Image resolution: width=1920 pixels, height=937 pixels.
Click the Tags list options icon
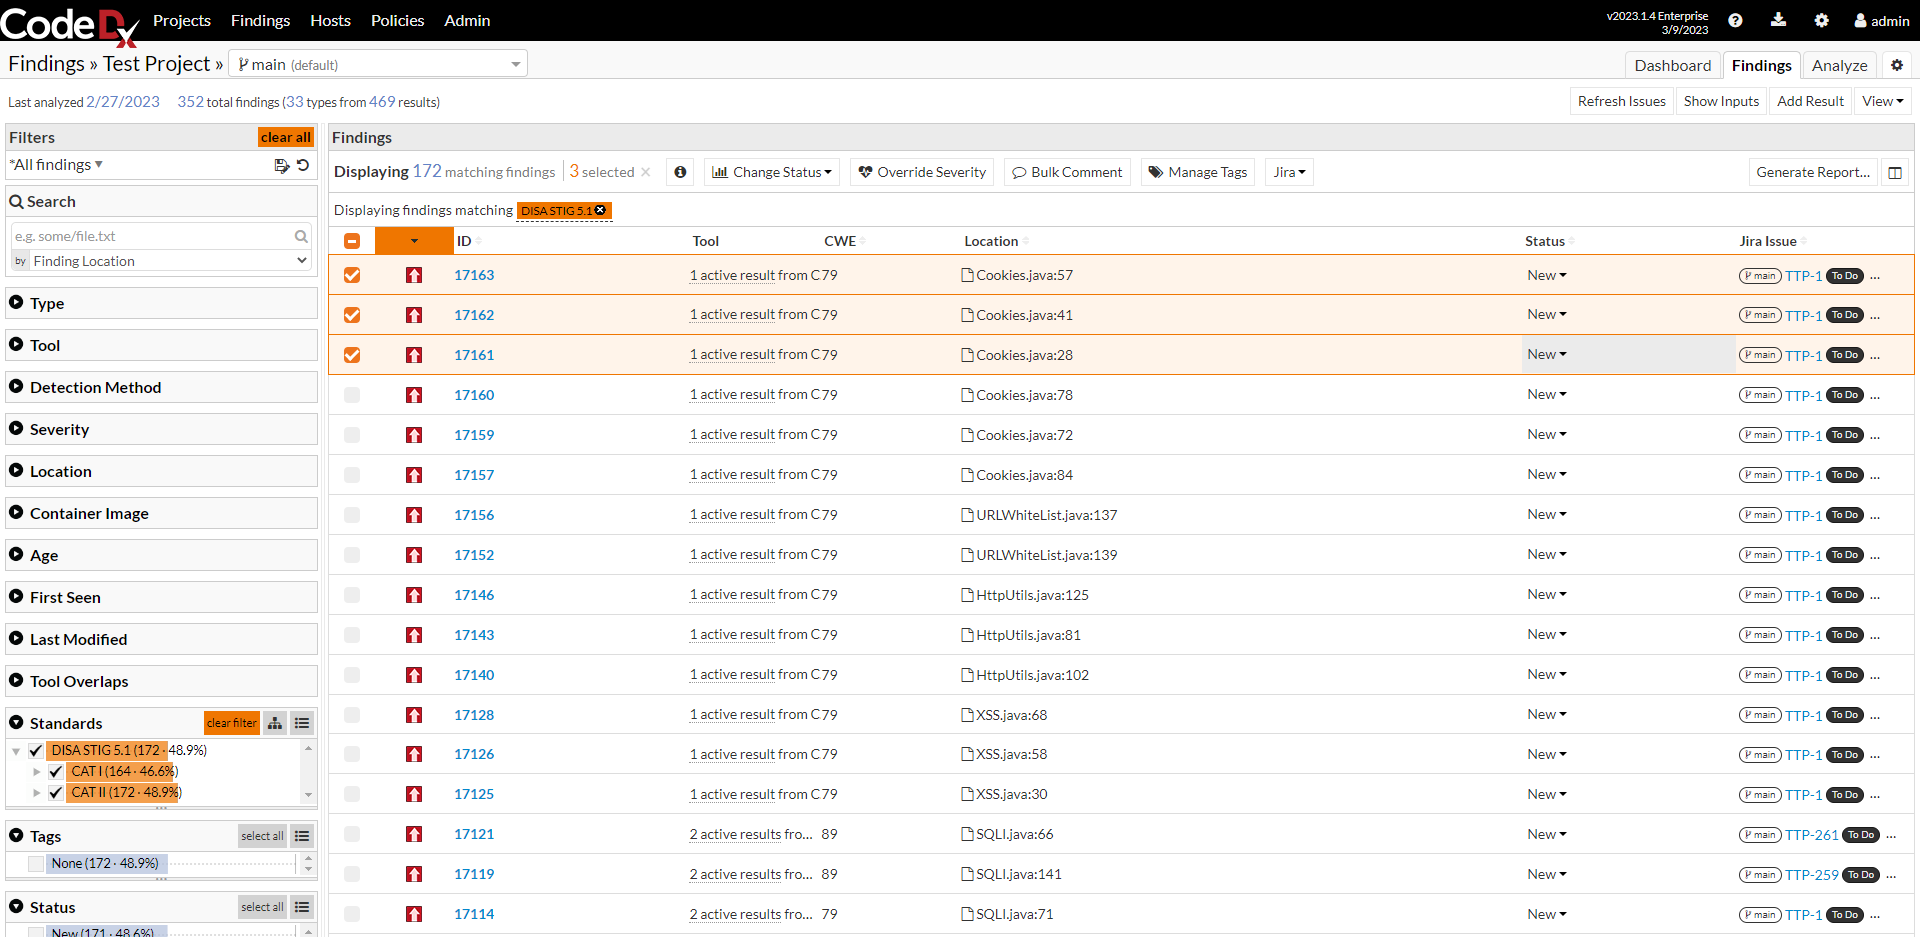pos(302,836)
